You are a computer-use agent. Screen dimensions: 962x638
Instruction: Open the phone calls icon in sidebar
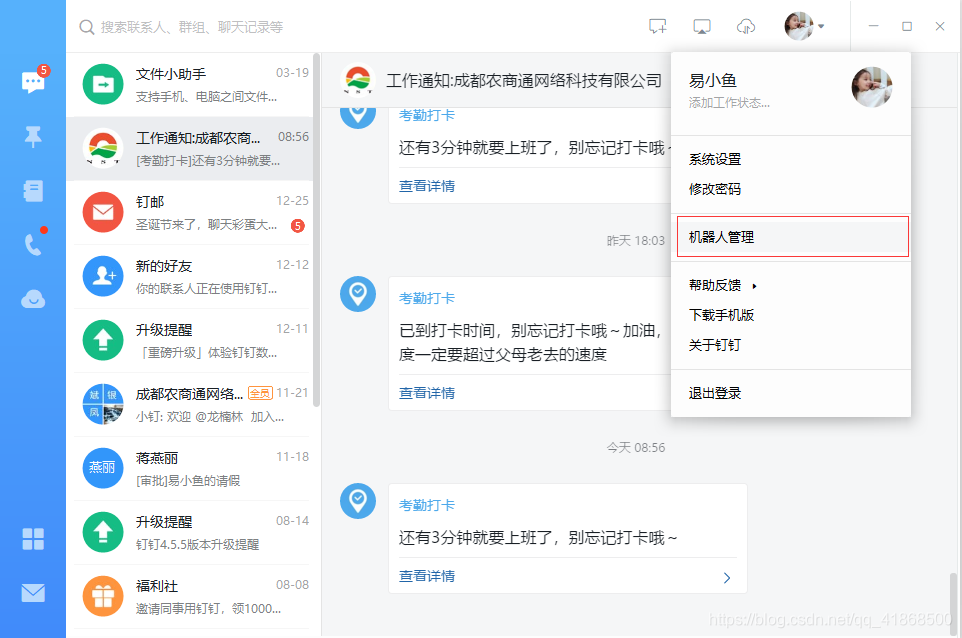(x=33, y=245)
